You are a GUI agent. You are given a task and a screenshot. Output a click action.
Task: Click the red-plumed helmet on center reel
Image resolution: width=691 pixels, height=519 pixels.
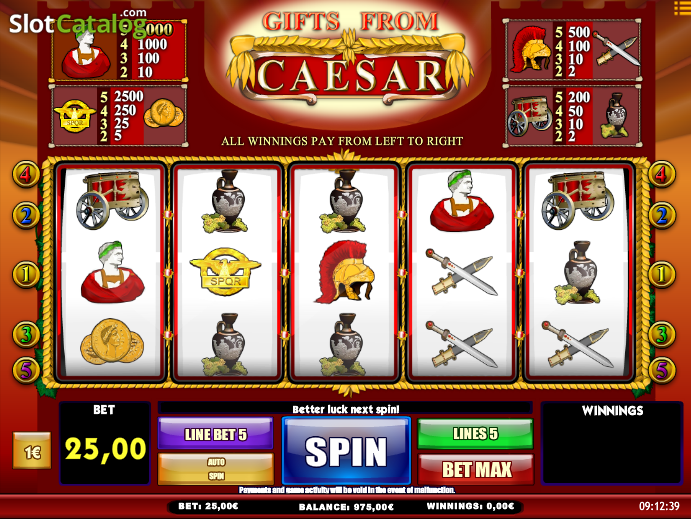345,272
